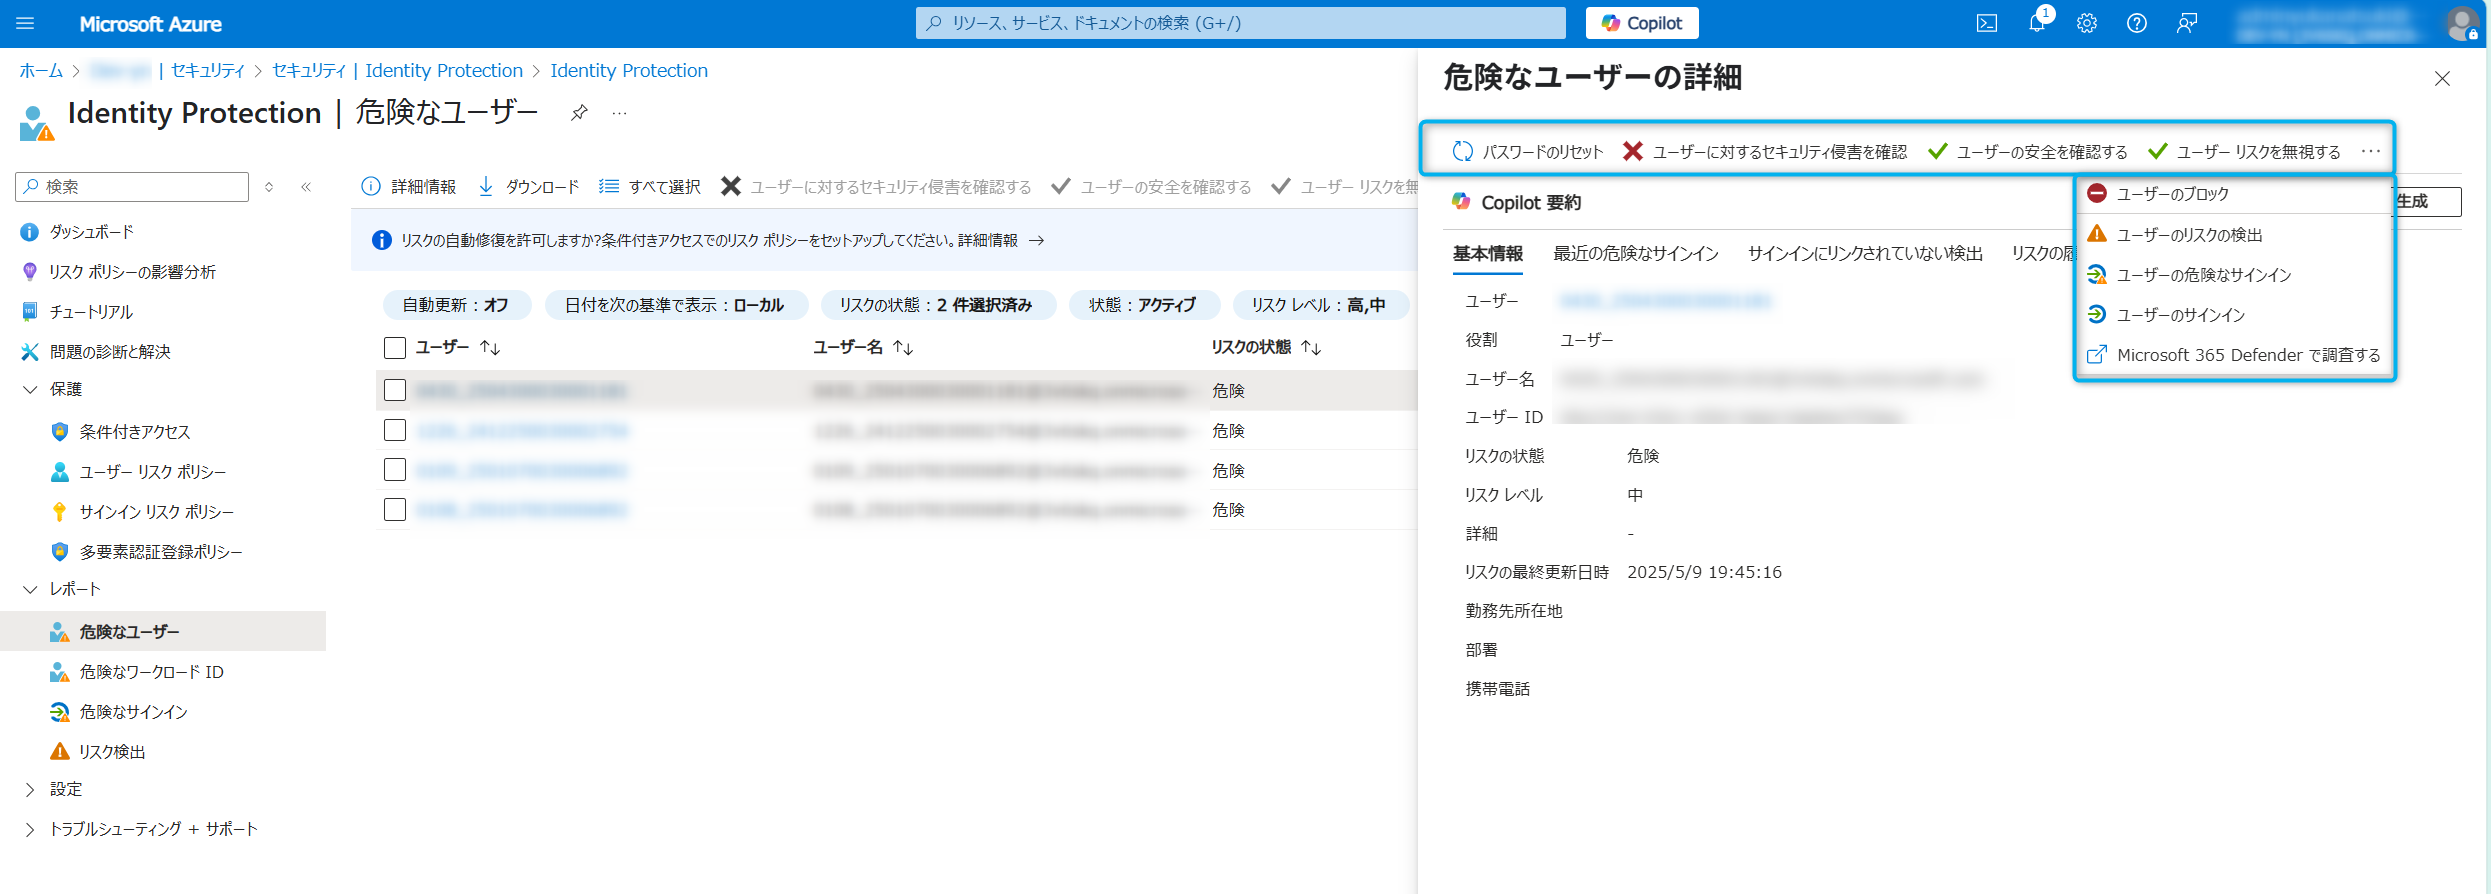This screenshot has width=2491, height=894.
Task: Tick the checkbox of the fourth user row
Action: tap(395, 510)
